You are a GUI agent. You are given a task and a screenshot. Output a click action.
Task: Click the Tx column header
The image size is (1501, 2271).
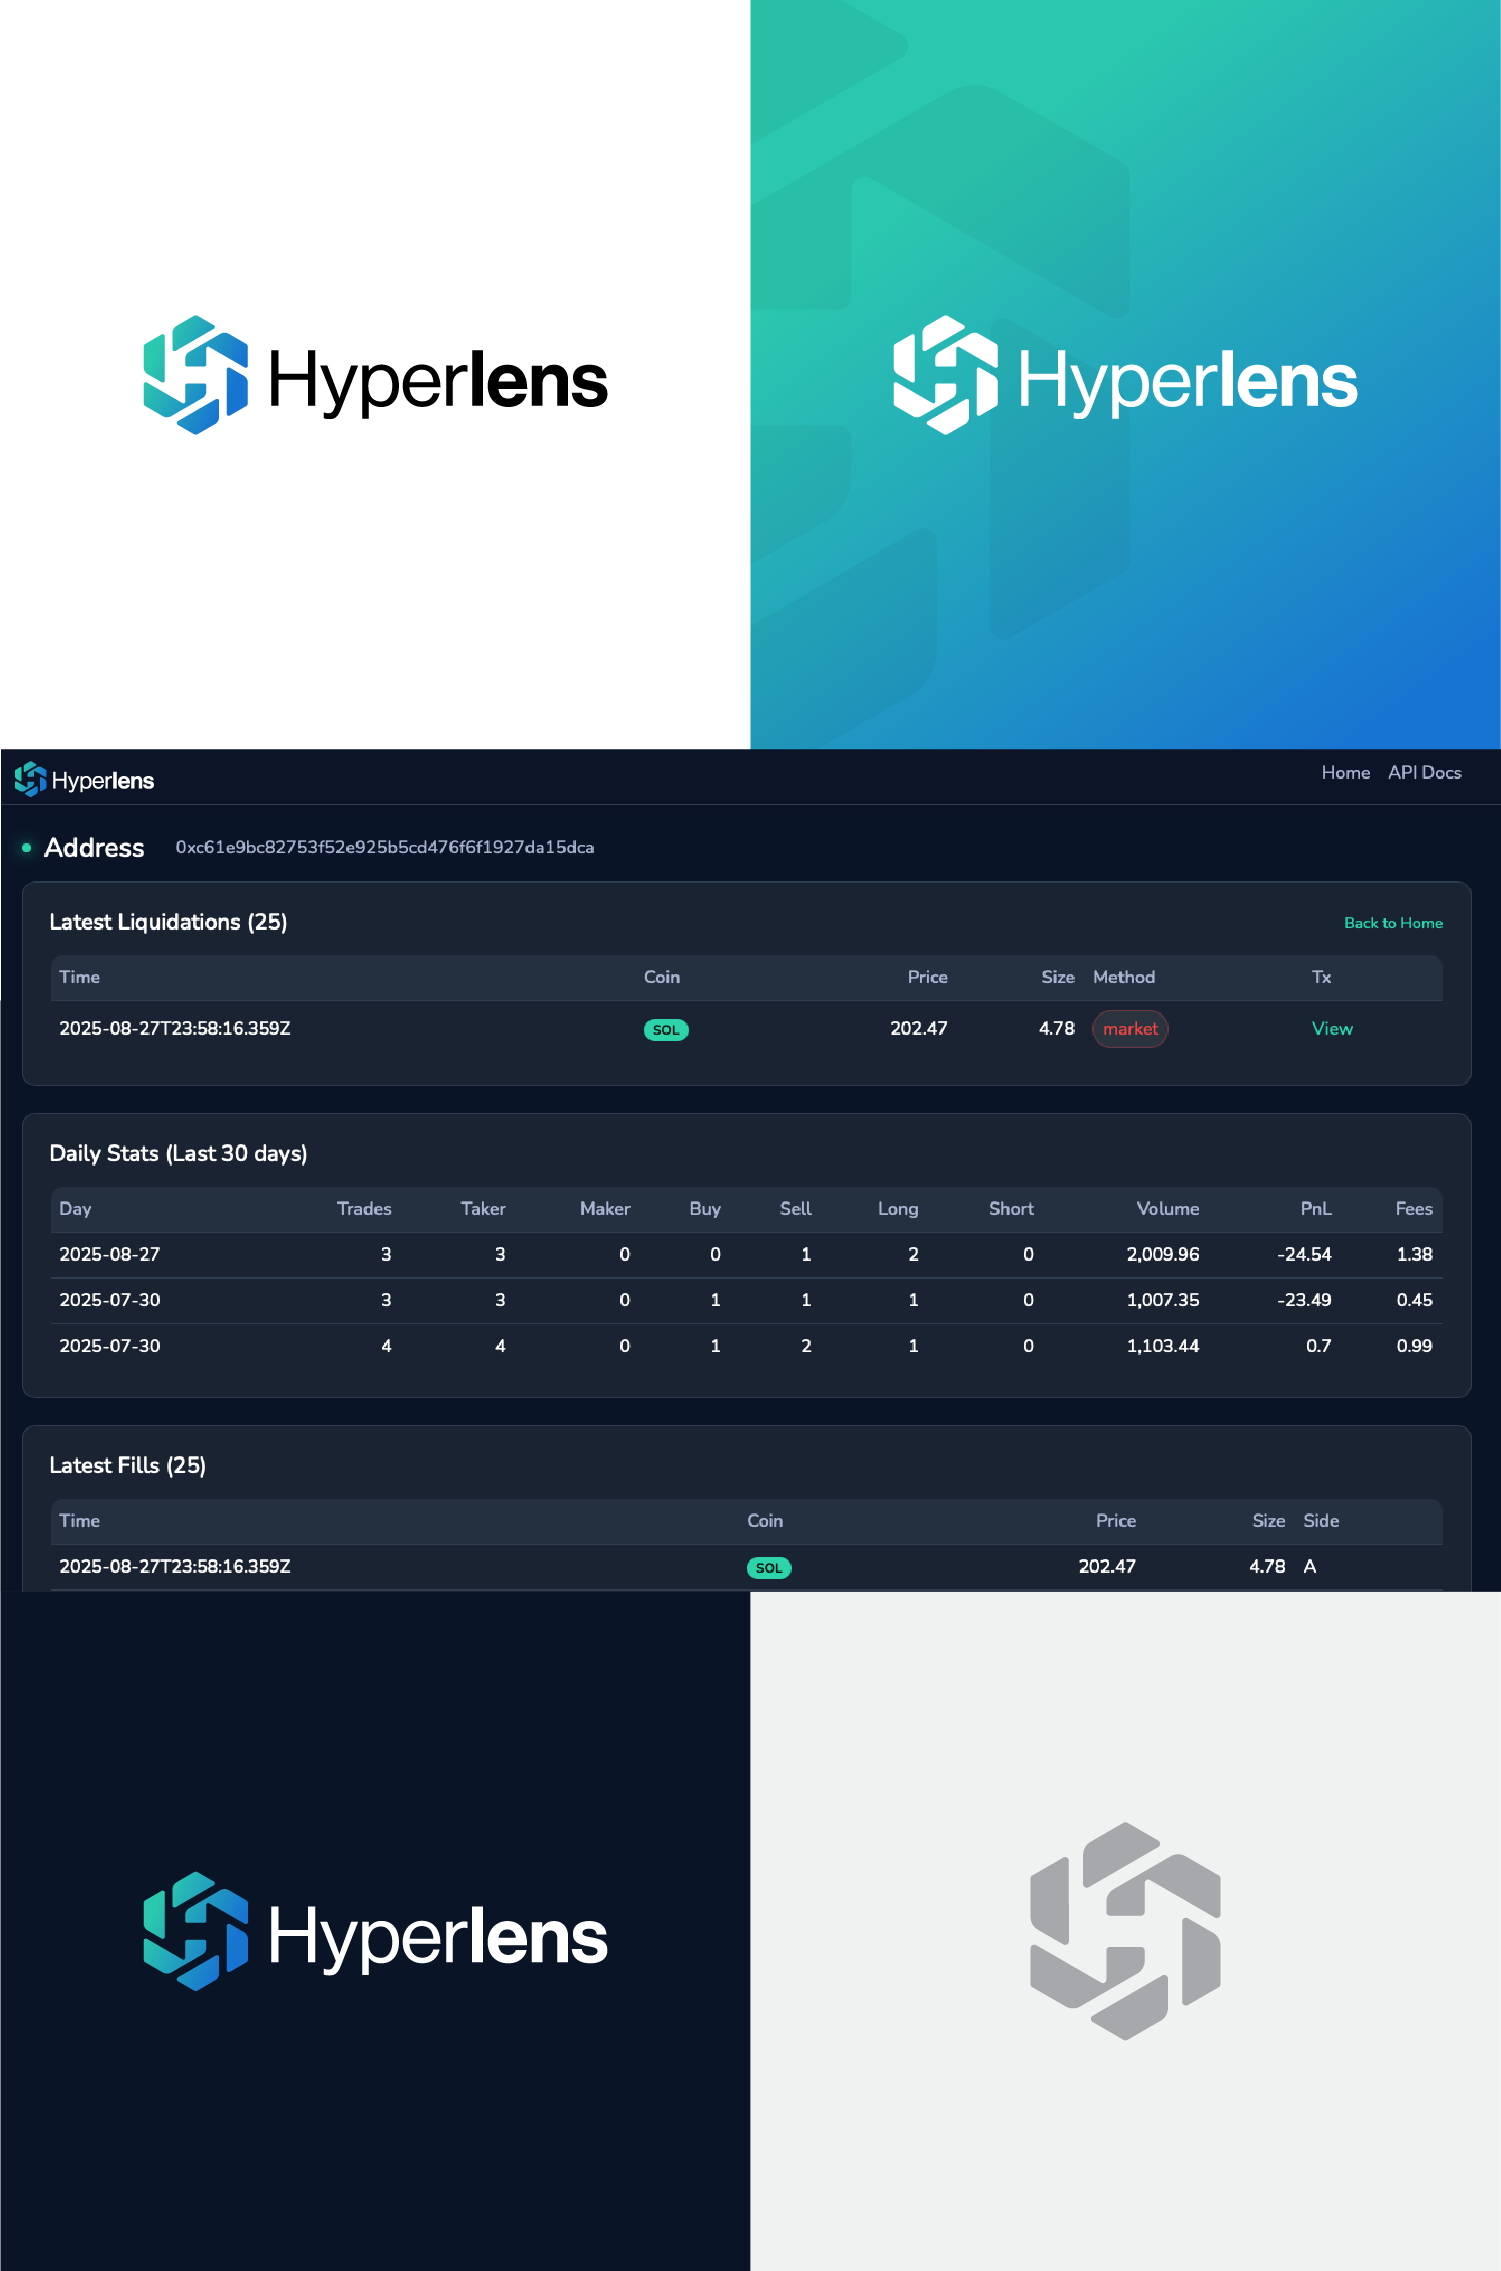coord(1322,977)
